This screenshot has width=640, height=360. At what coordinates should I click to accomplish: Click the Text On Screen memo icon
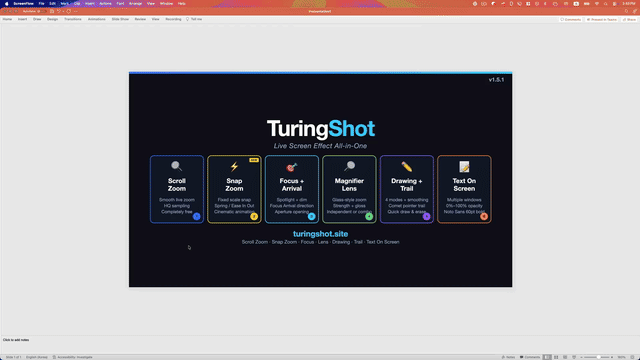pyautogui.click(x=464, y=167)
